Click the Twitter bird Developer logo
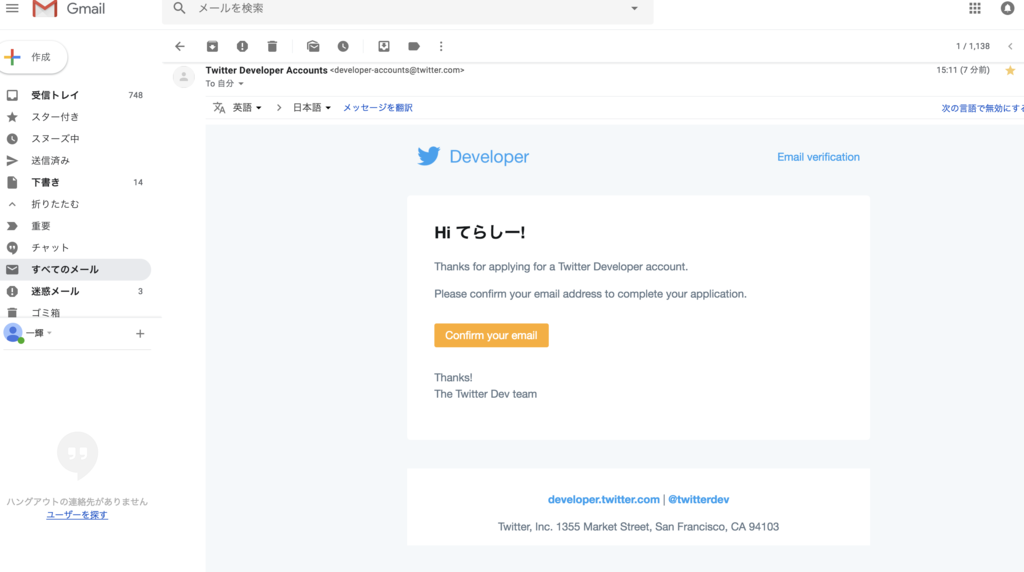Viewport: 1024px width, 572px height. (x=473, y=157)
